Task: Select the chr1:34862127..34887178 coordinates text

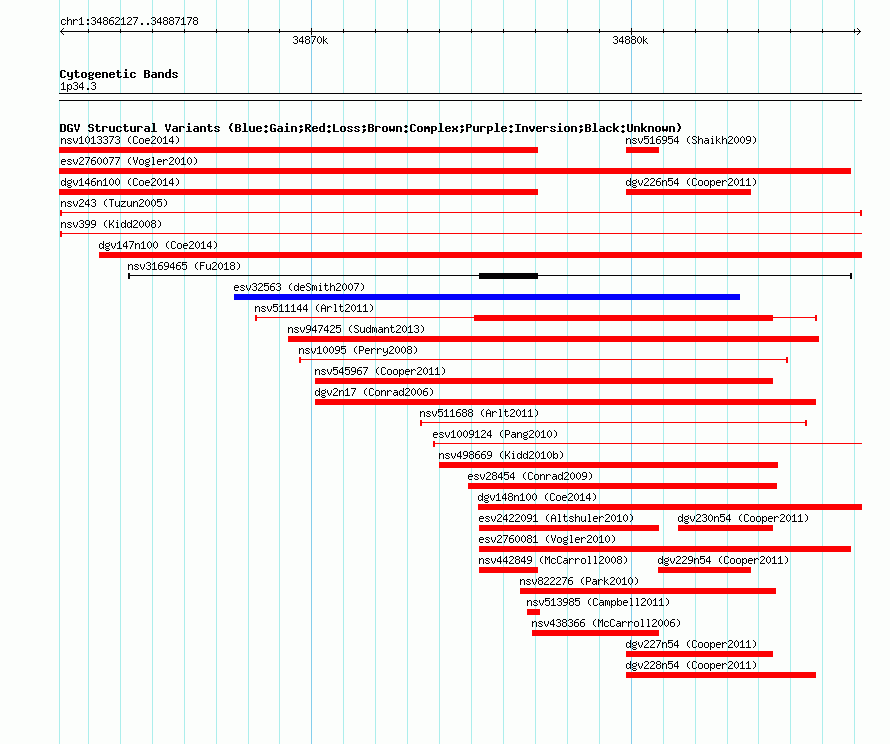Action: (x=129, y=22)
